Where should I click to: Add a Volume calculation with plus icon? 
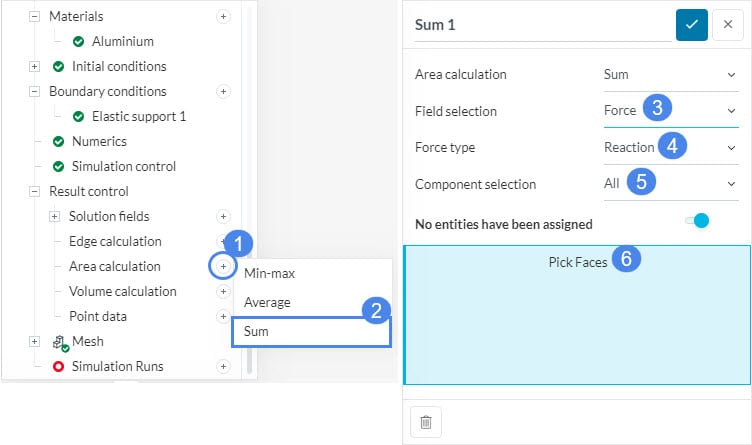[223, 291]
